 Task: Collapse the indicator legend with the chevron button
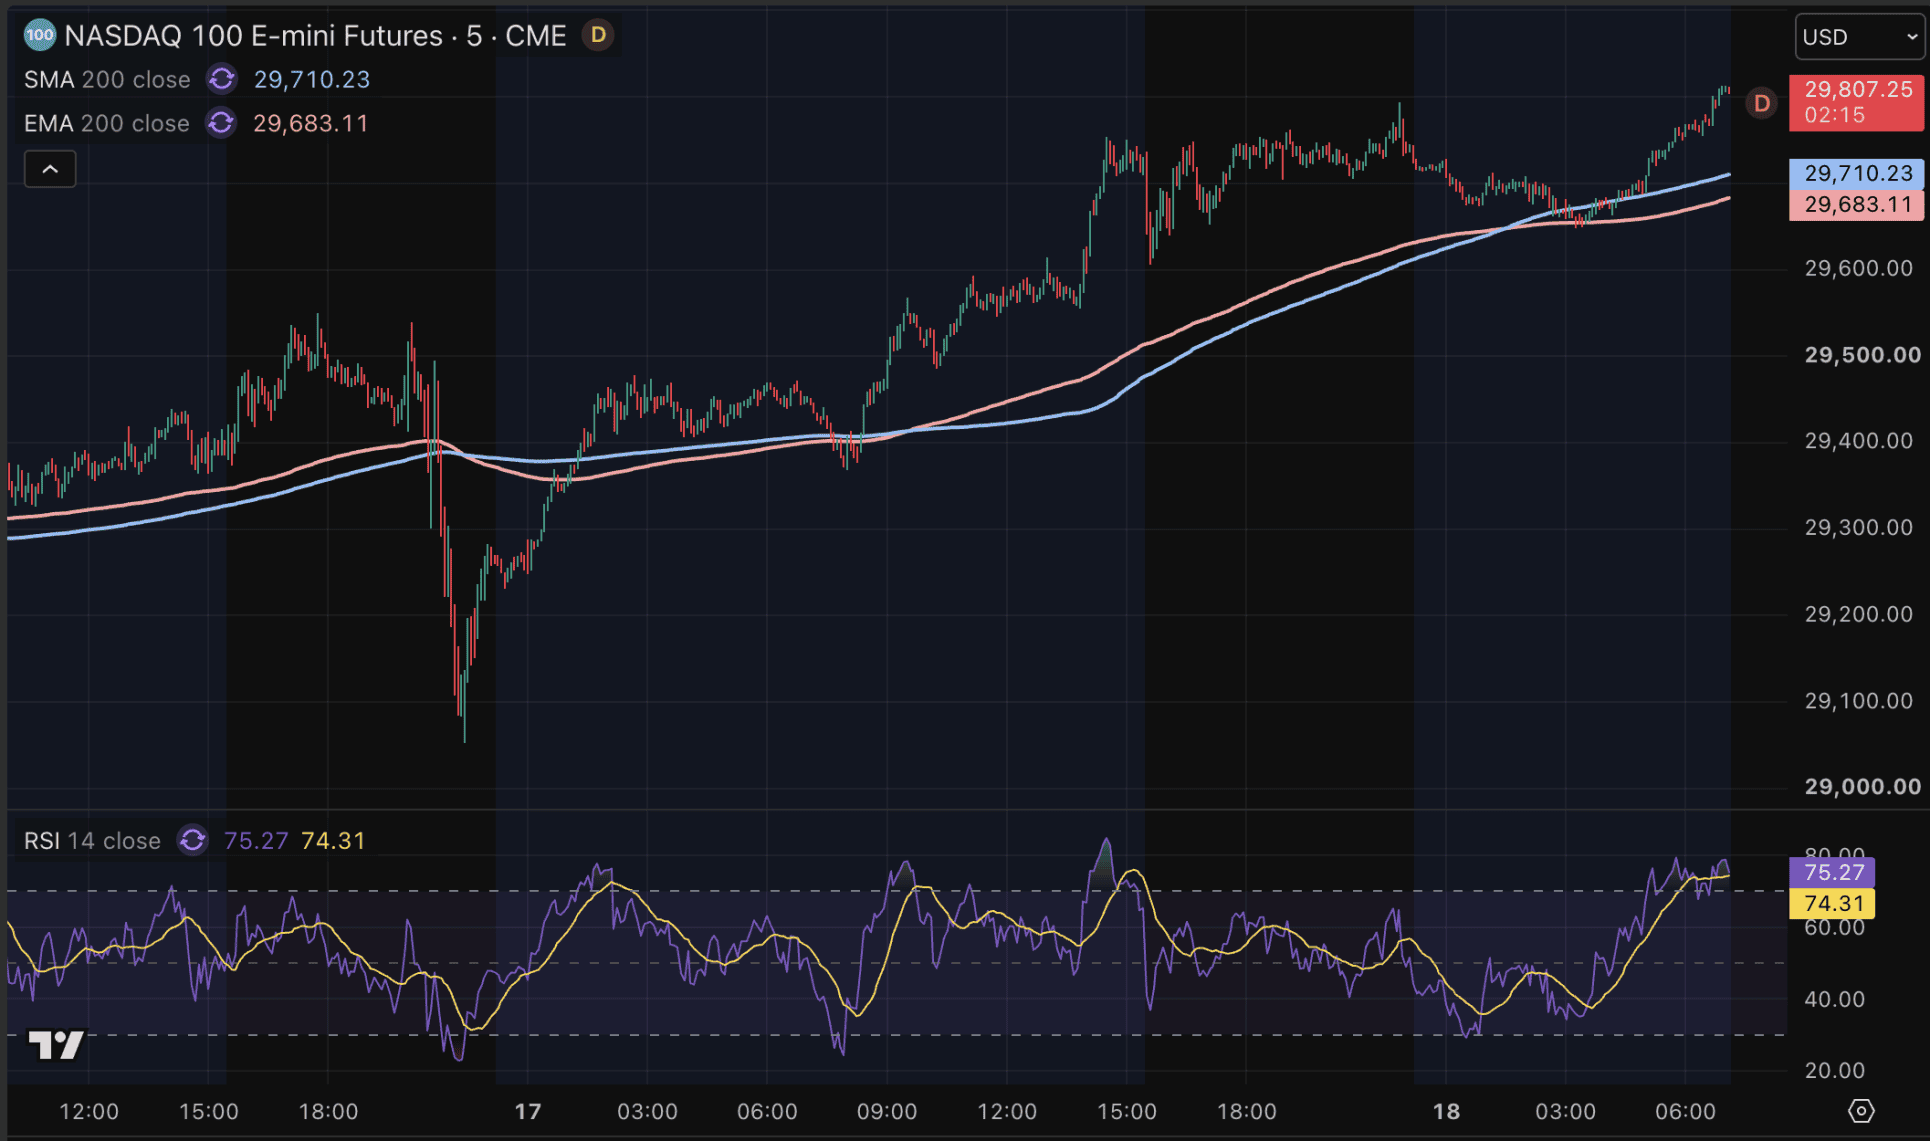click(x=50, y=170)
